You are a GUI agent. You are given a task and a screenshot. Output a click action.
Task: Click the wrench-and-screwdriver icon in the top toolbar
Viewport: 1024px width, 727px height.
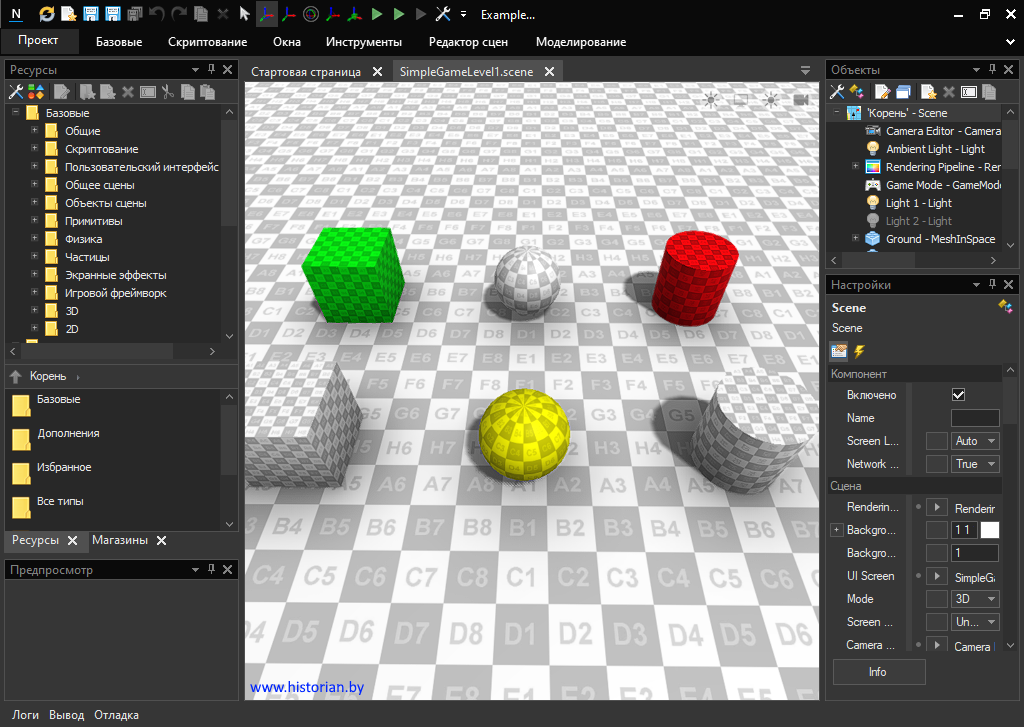click(x=443, y=15)
